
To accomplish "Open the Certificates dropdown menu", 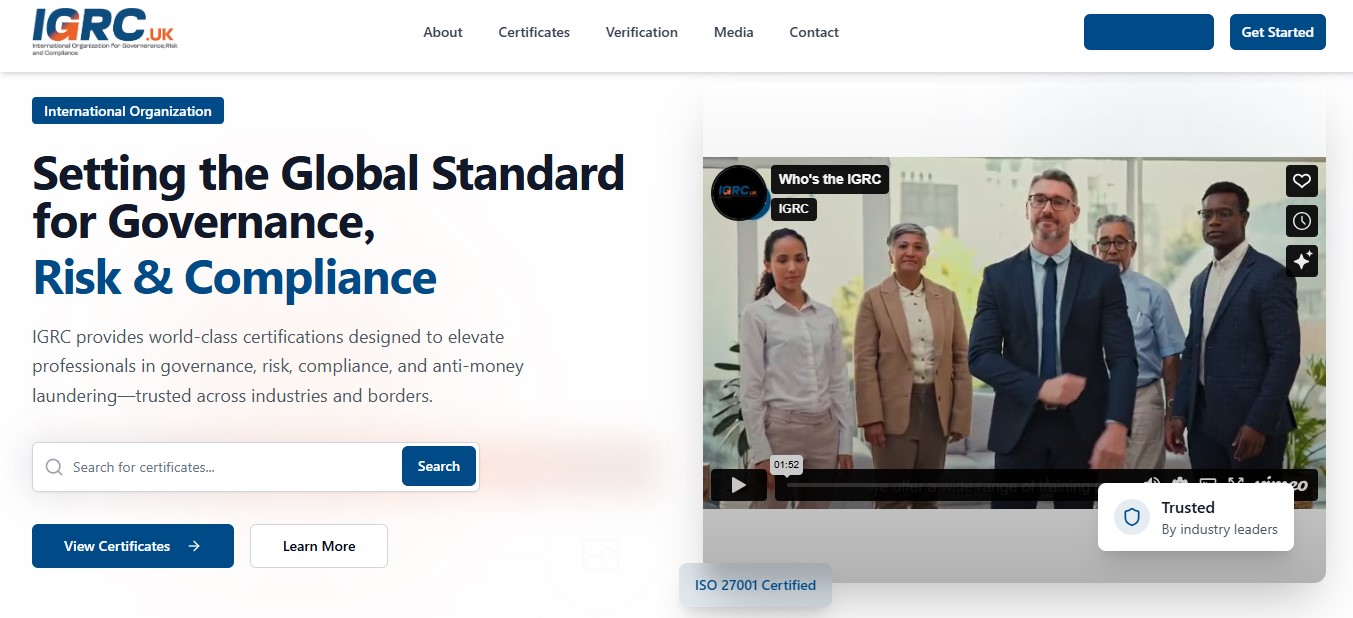I will tap(533, 32).
